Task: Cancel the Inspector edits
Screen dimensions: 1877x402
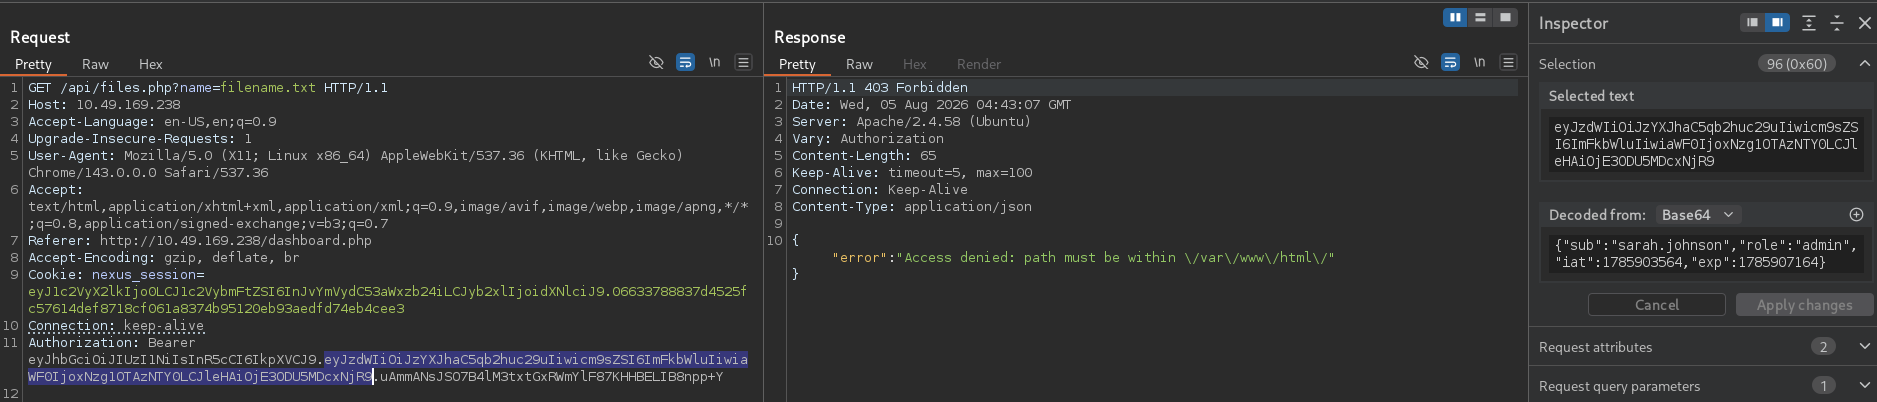Action: click(x=1657, y=305)
